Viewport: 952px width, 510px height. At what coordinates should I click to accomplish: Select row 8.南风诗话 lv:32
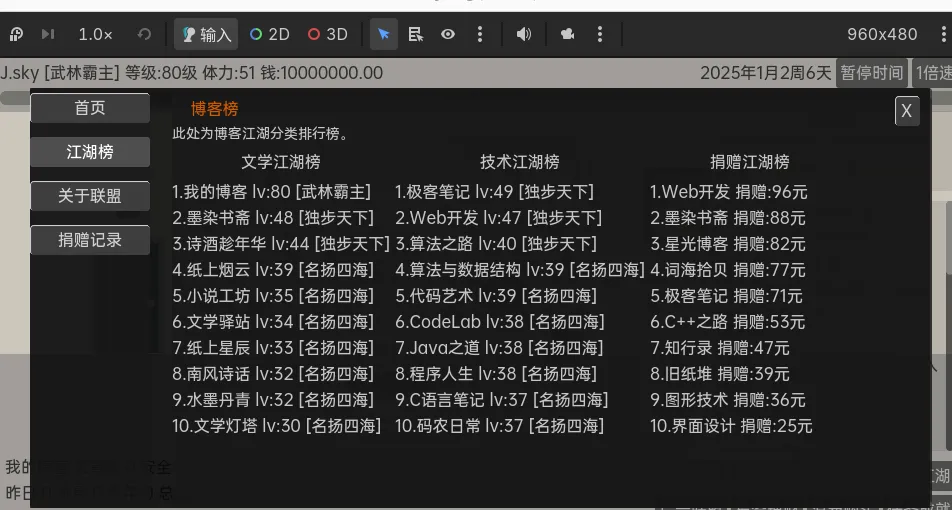273,374
